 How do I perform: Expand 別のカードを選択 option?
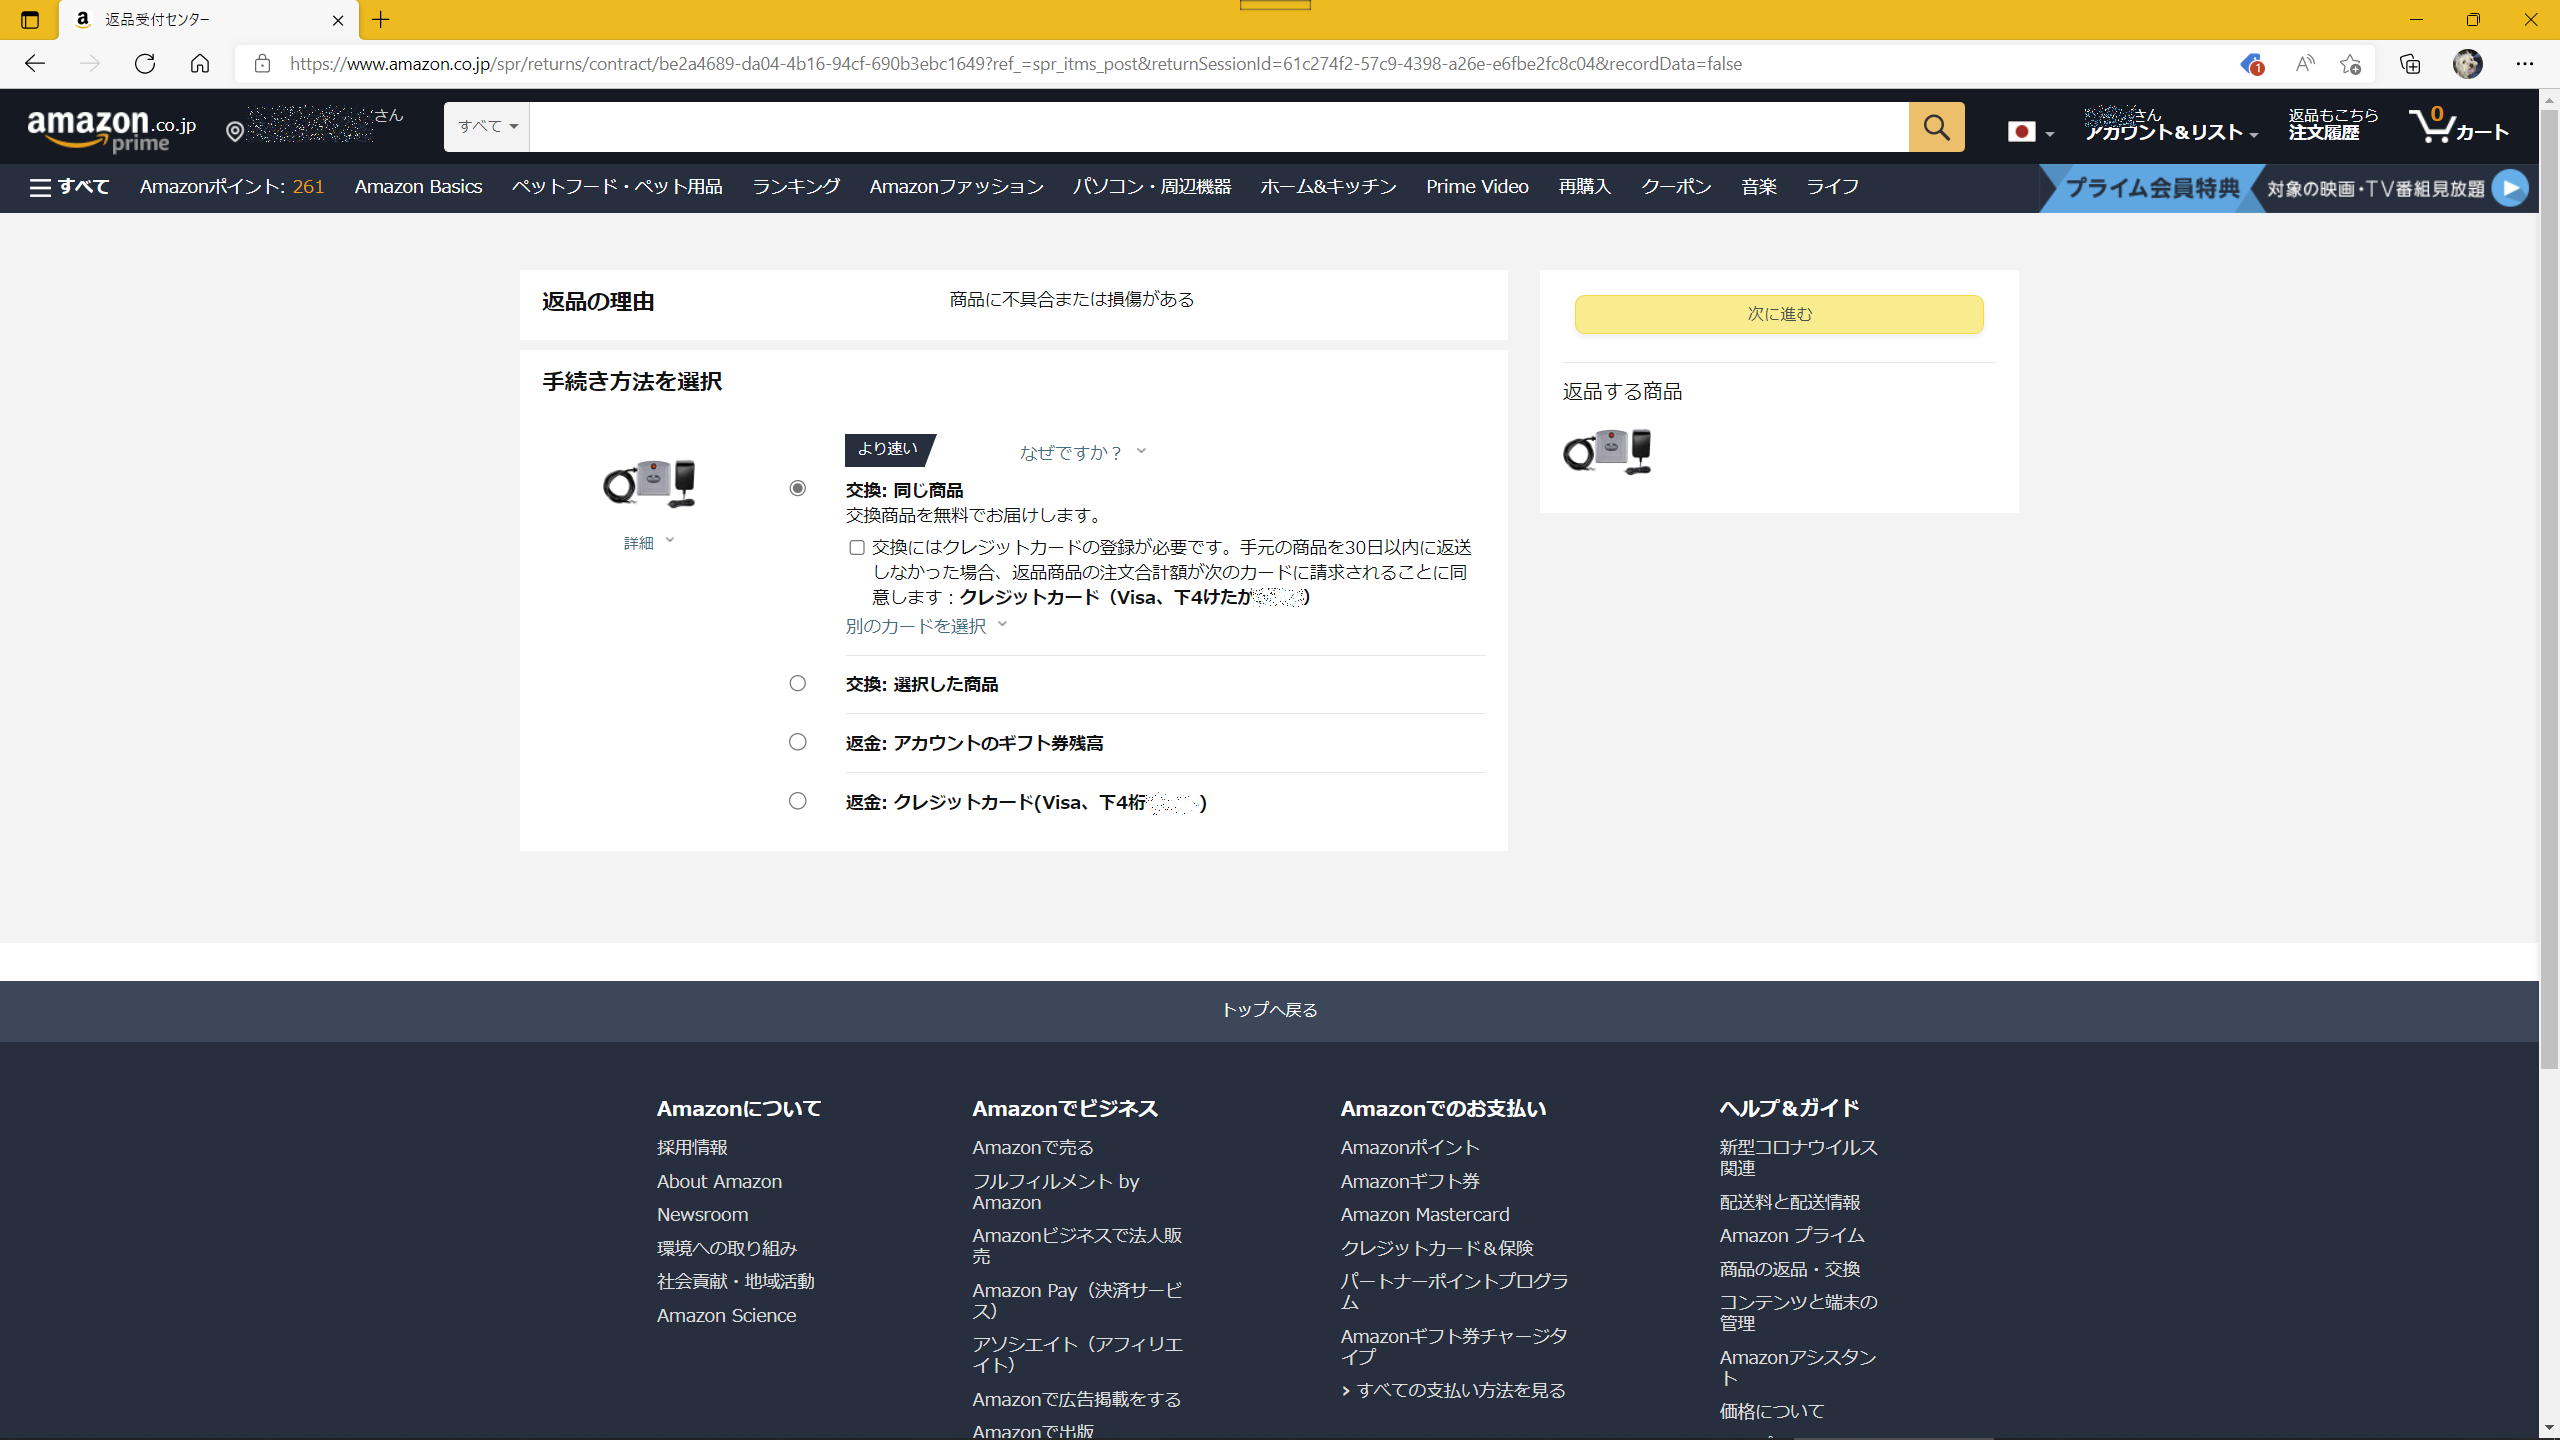[926, 626]
